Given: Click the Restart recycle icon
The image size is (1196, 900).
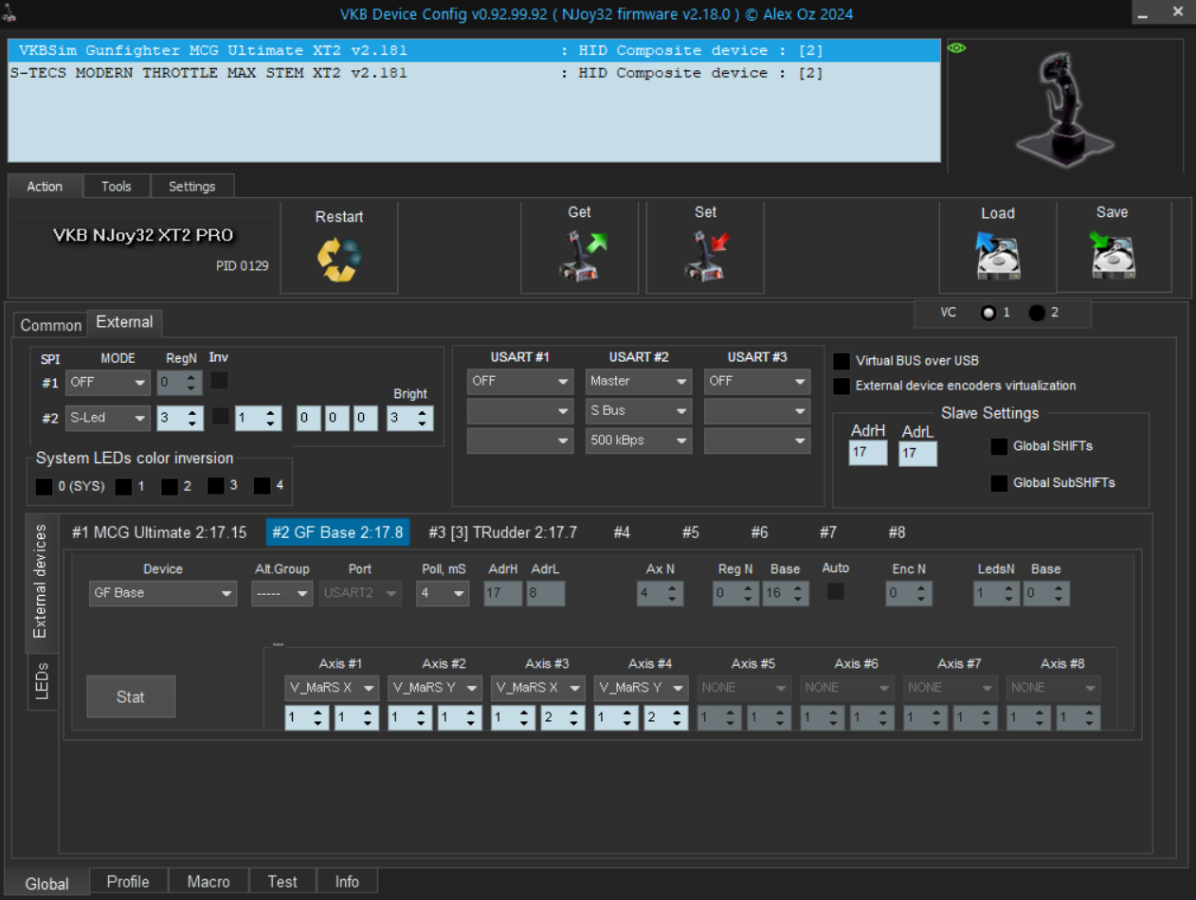Looking at the screenshot, I should click(339, 259).
